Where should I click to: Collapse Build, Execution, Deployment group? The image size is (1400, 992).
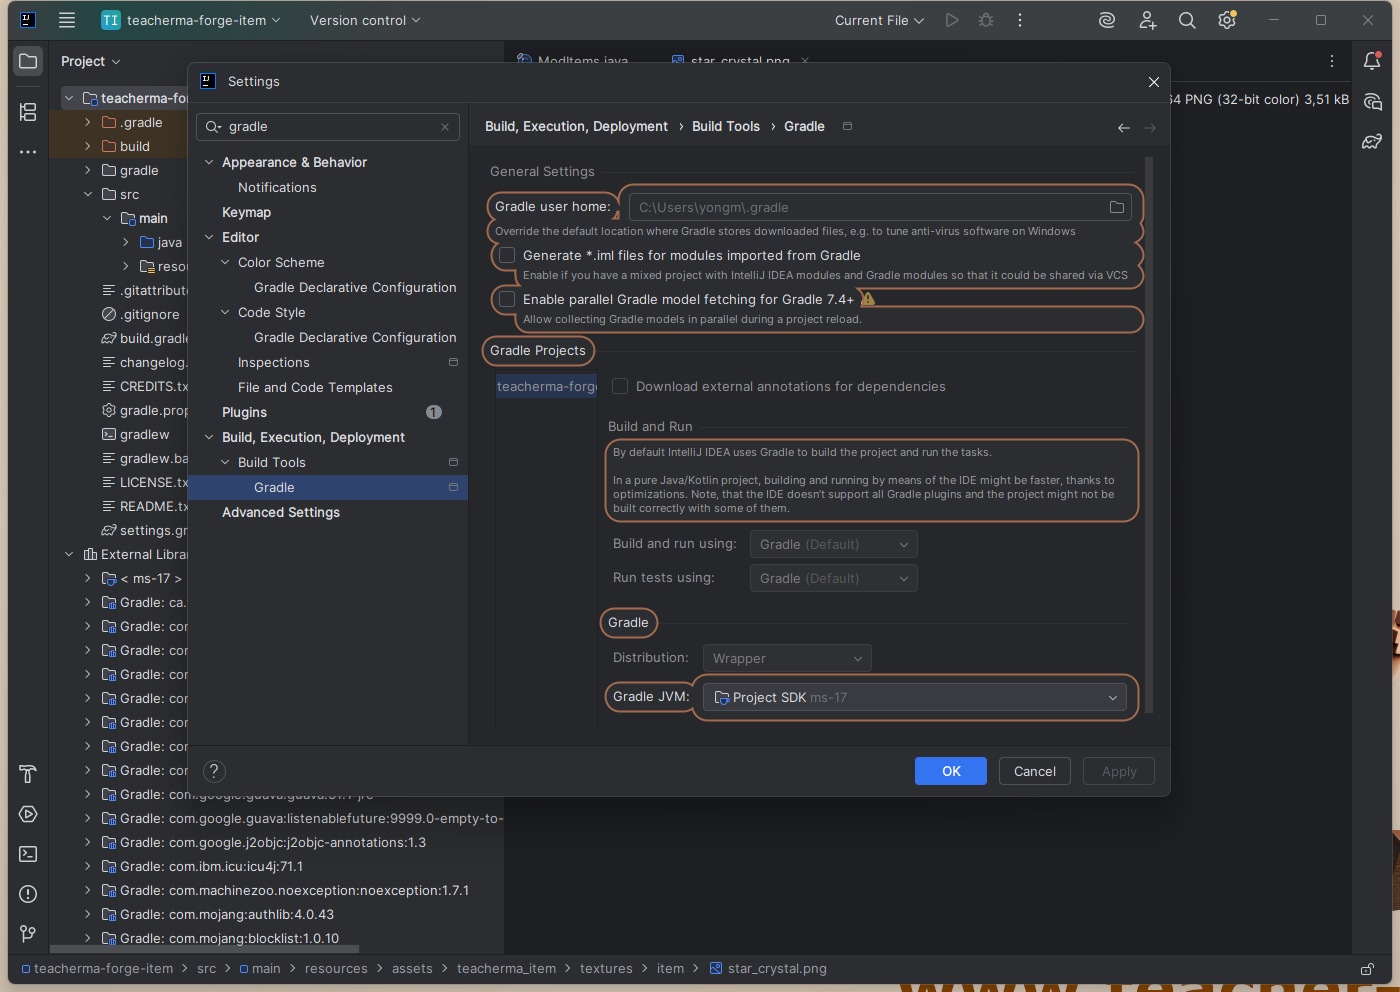[x=209, y=437]
